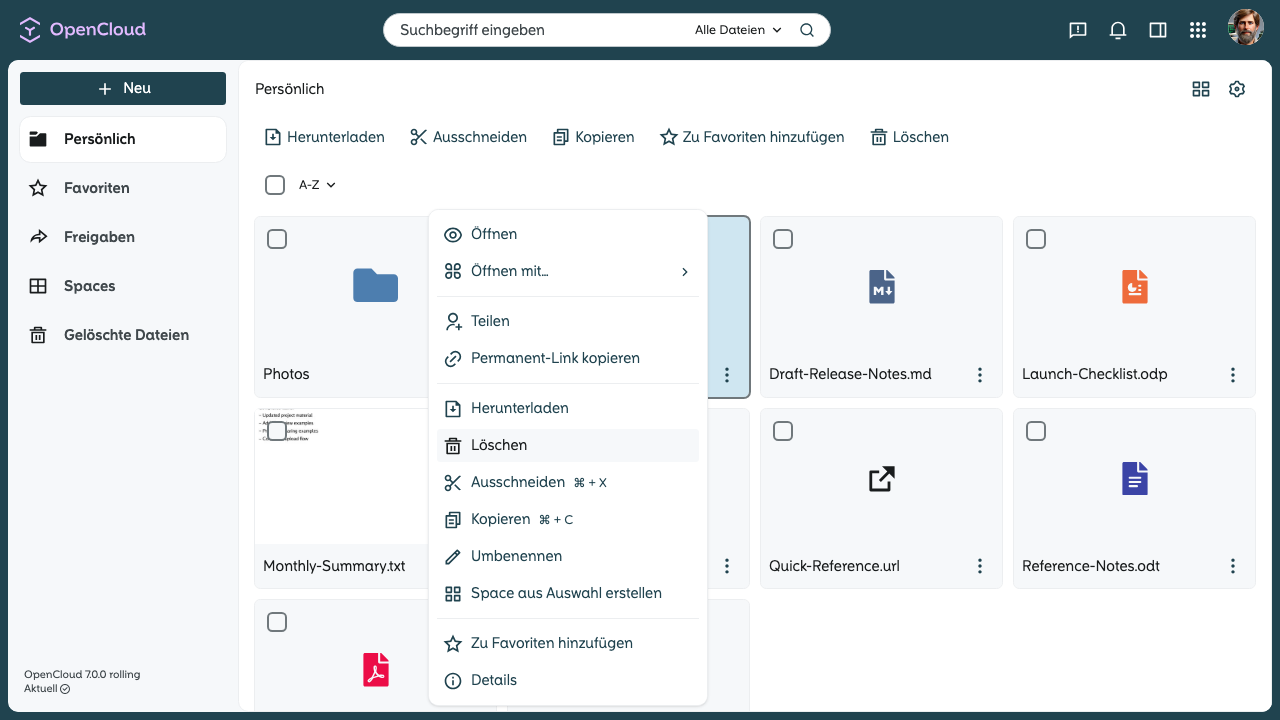
Task: Go to Persönlich in the sidebar
Action: point(123,139)
